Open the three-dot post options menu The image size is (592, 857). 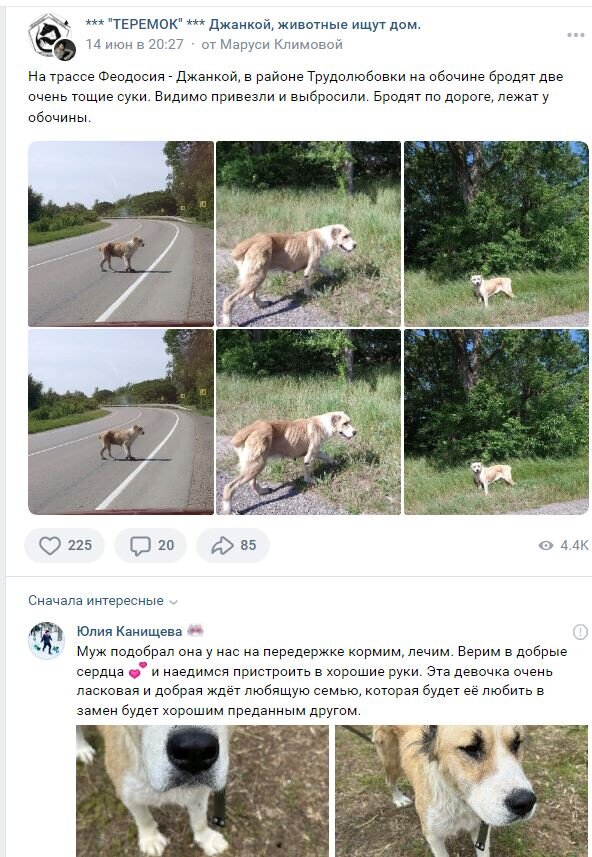[575, 35]
